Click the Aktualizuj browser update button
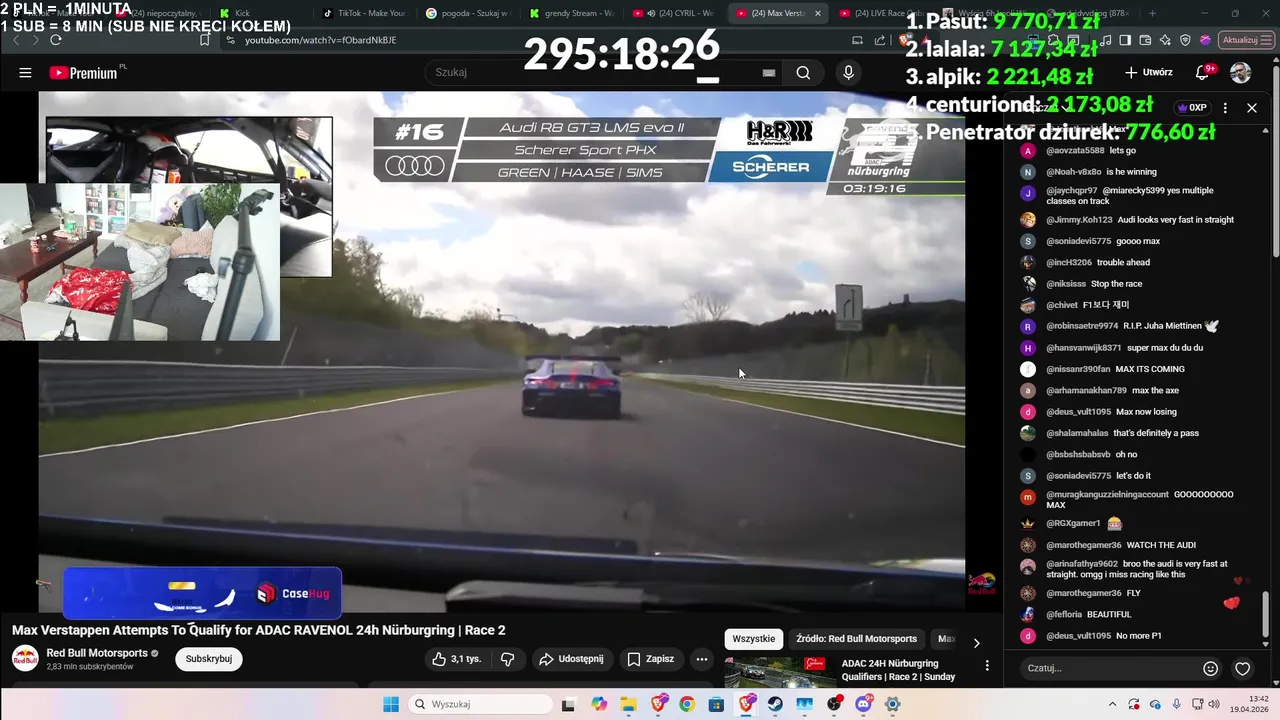Viewport: 1280px width, 720px height. pyautogui.click(x=1240, y=40)
